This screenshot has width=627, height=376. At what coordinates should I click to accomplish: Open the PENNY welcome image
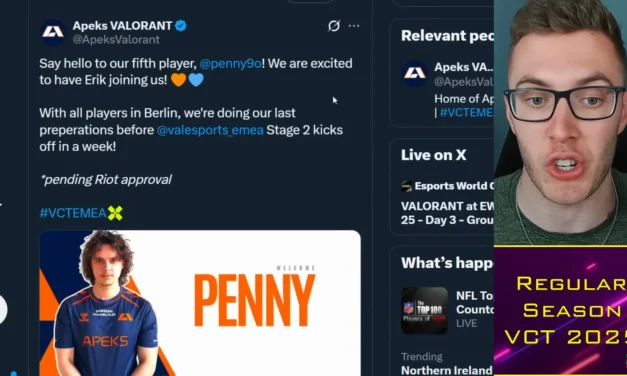(x=200, y=303)
